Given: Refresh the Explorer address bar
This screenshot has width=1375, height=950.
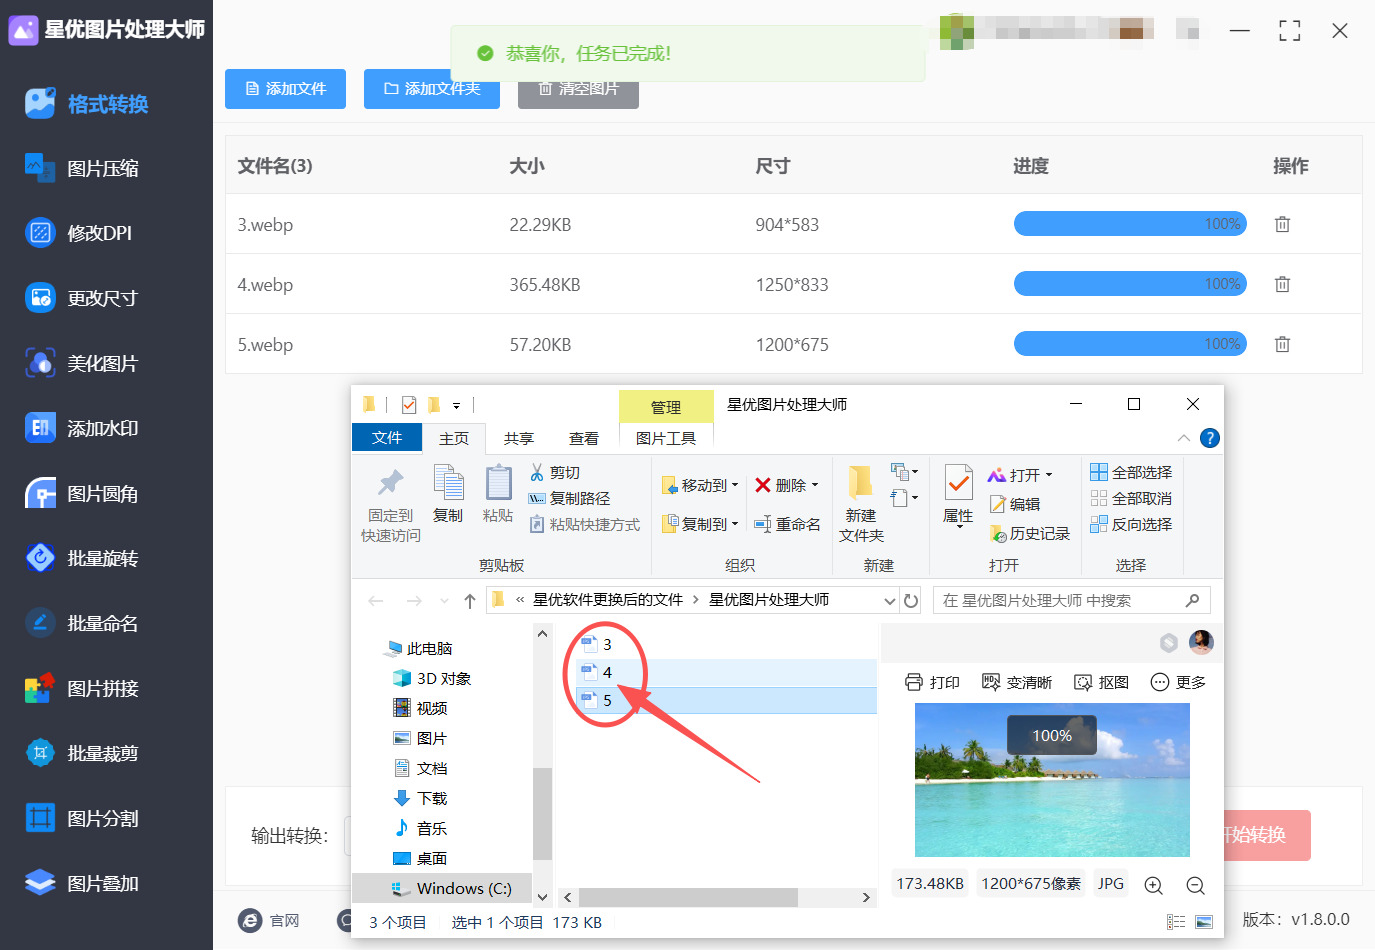Looking at the screenshot, I should point(911,601).
